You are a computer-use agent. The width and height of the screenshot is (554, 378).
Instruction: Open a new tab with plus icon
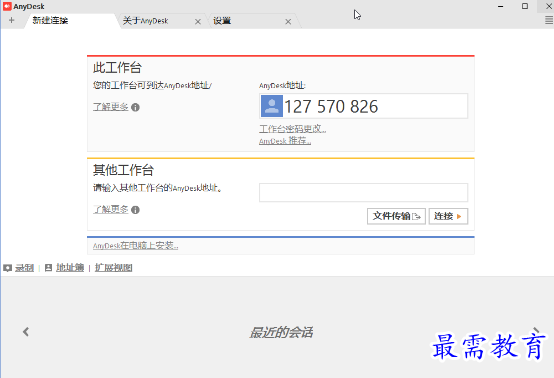click(x=11, y=20)
